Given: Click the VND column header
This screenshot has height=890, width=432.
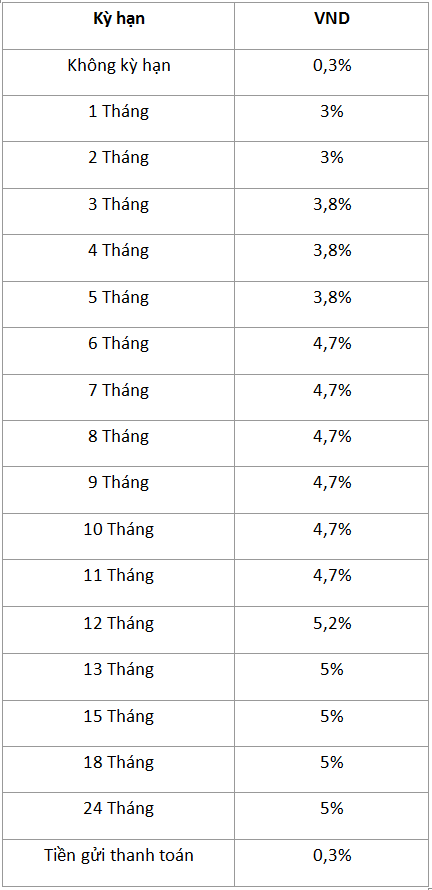Looking at the screenshot, I should pos(332,19).
